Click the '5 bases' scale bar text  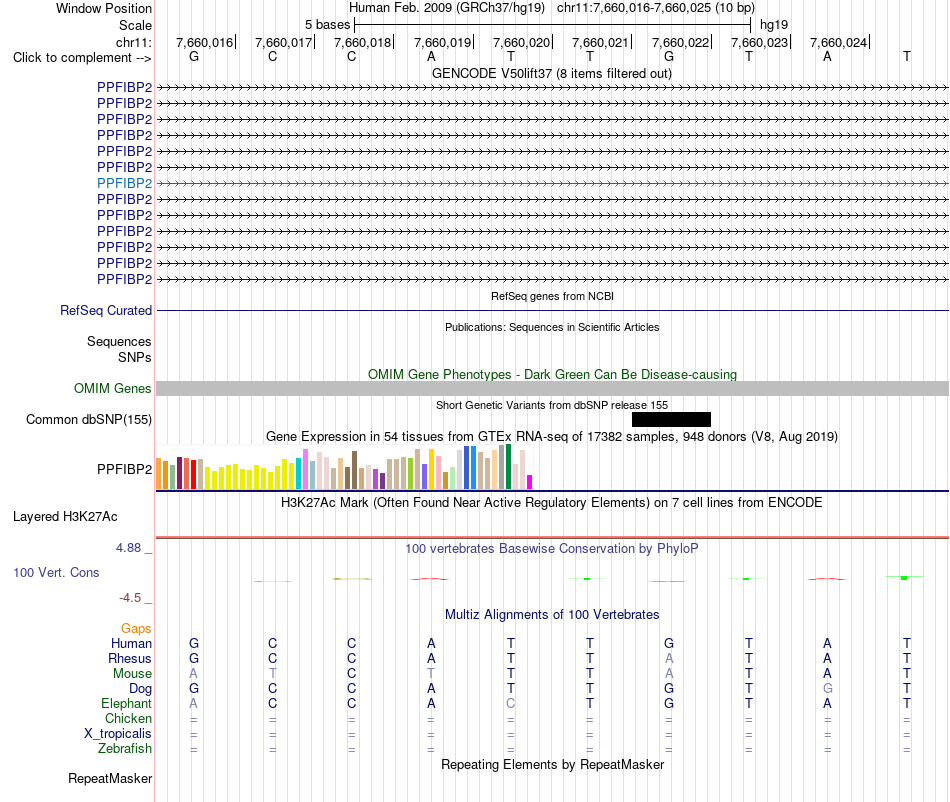pos(327,25)
